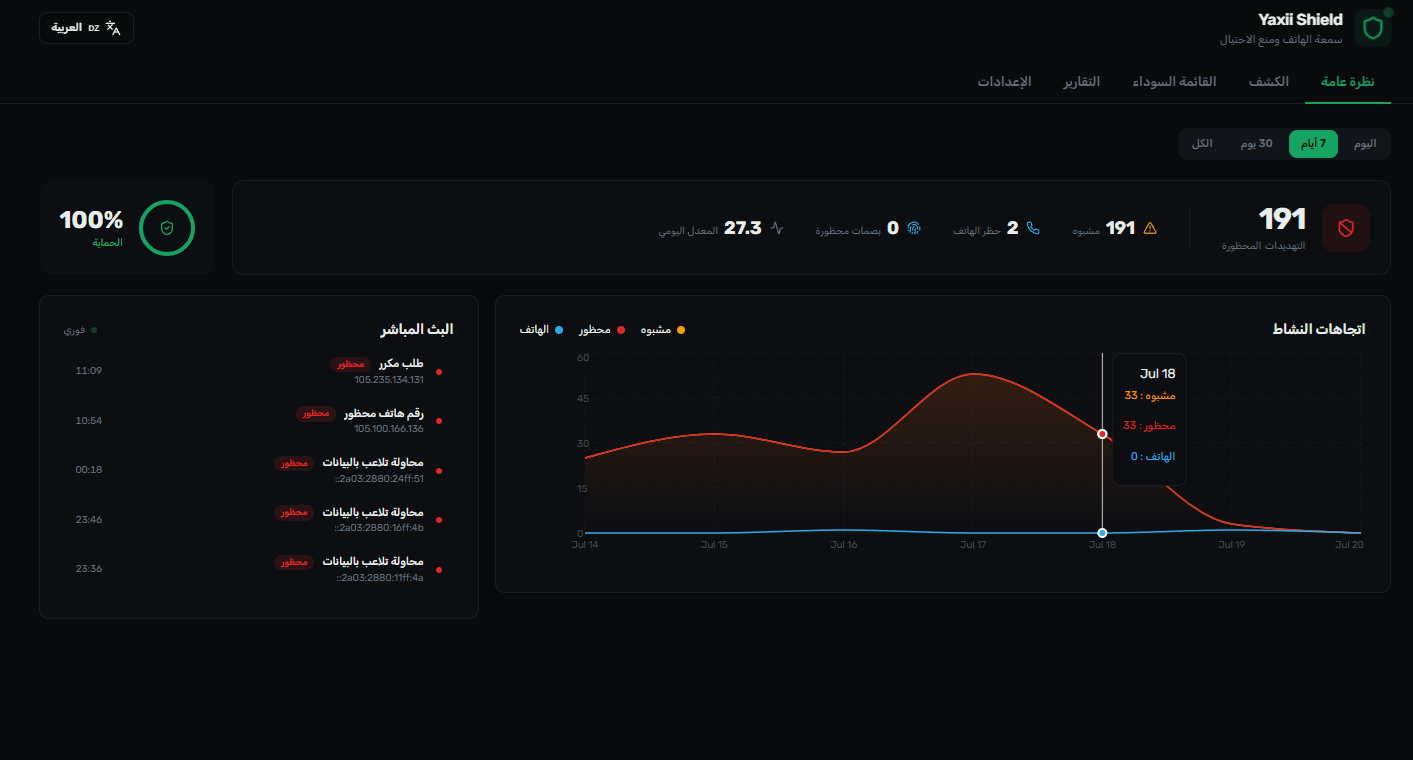Viewport: 1413px width, 760px height.
Task: Open the القائمة السوداء tab
Action: [x=1174, y=81]
